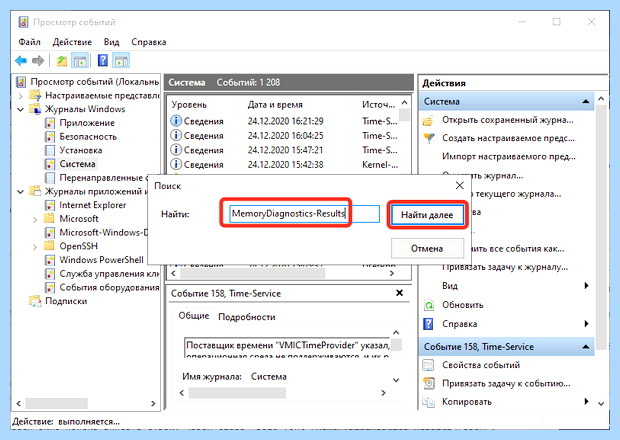Viewport: 620px width, 440px height.
Task: Collapse Журналы Windows node
Action: (21, 109)
